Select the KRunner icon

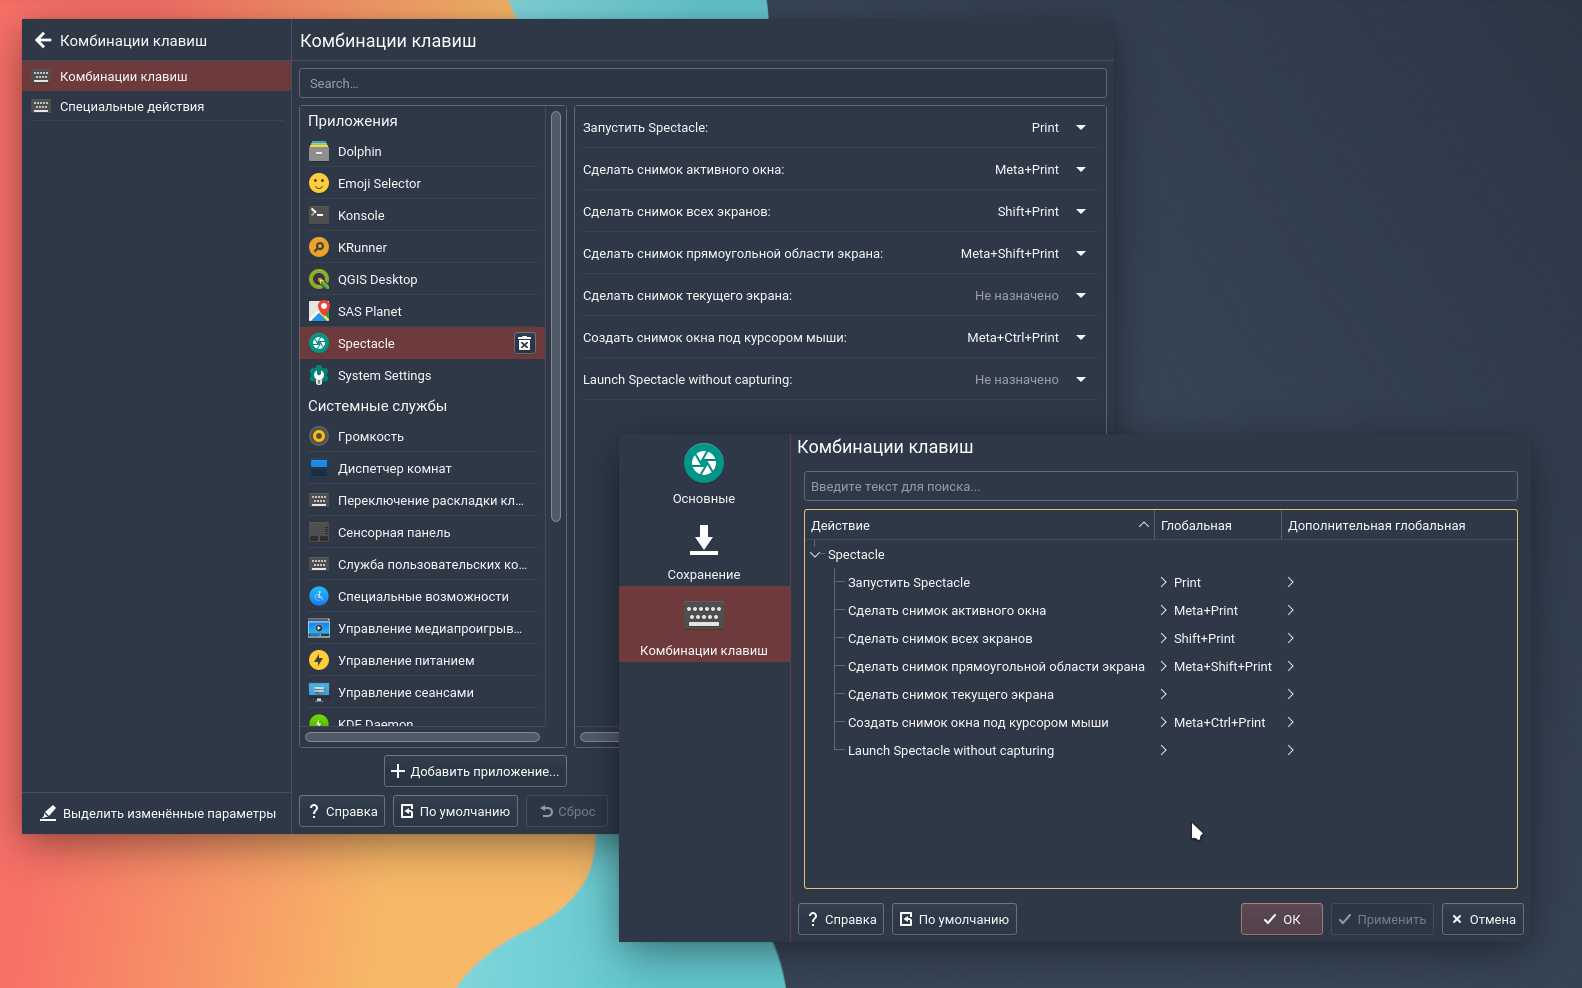pyautogui.click(x=319, y=247)
